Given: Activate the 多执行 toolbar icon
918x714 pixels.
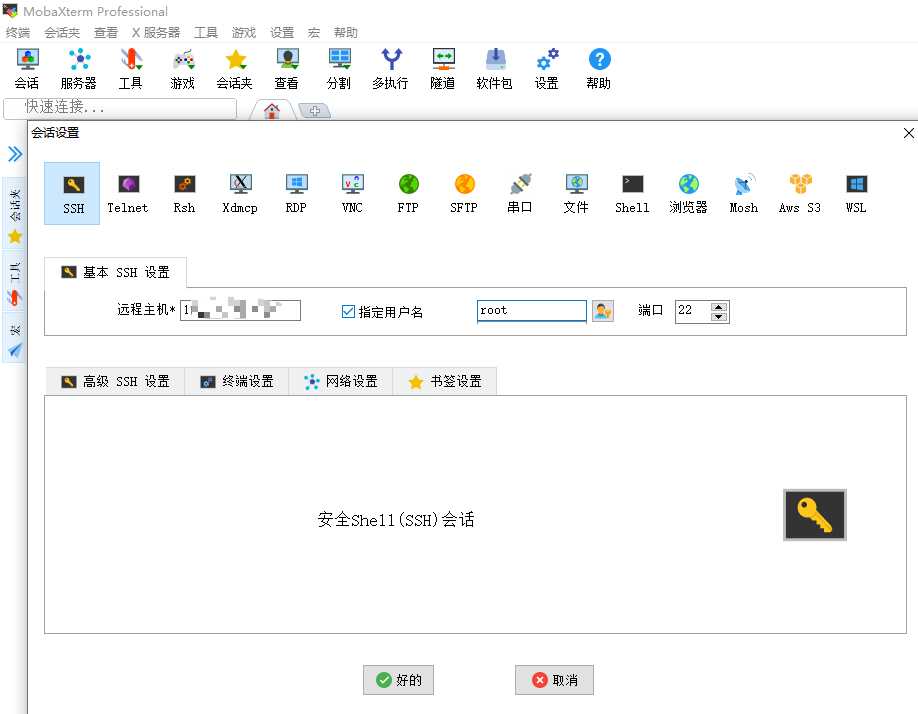Looking at the screenshot, I should click(x=391, y=69).
